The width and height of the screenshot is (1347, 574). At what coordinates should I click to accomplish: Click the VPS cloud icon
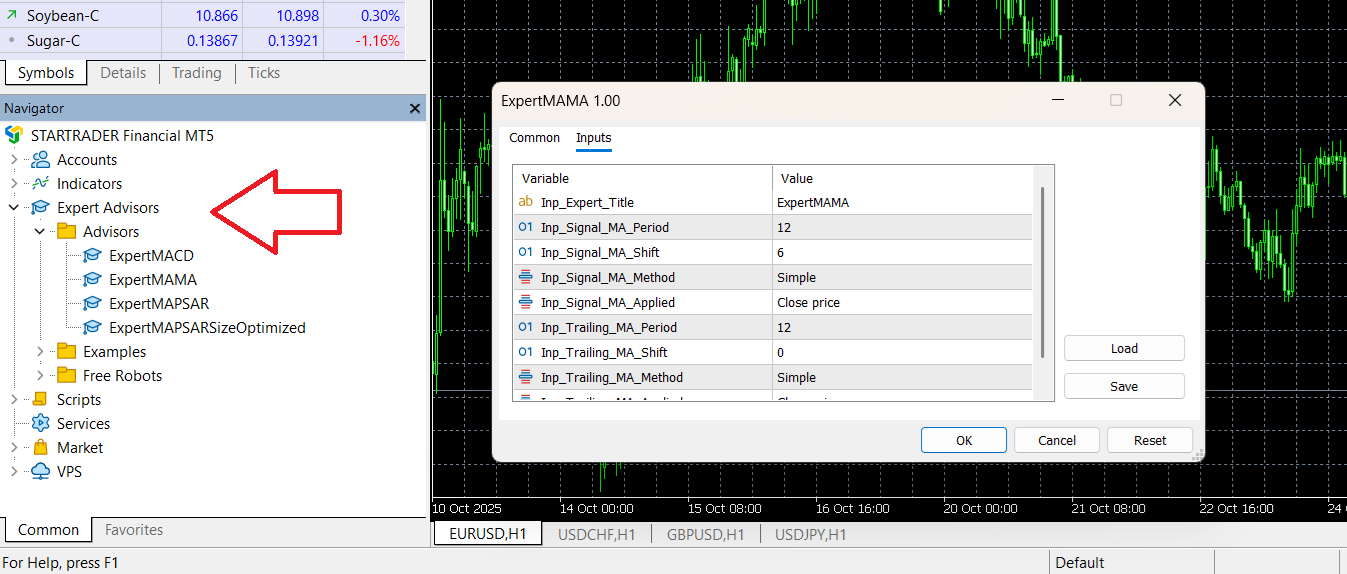[x=41, y=471]
